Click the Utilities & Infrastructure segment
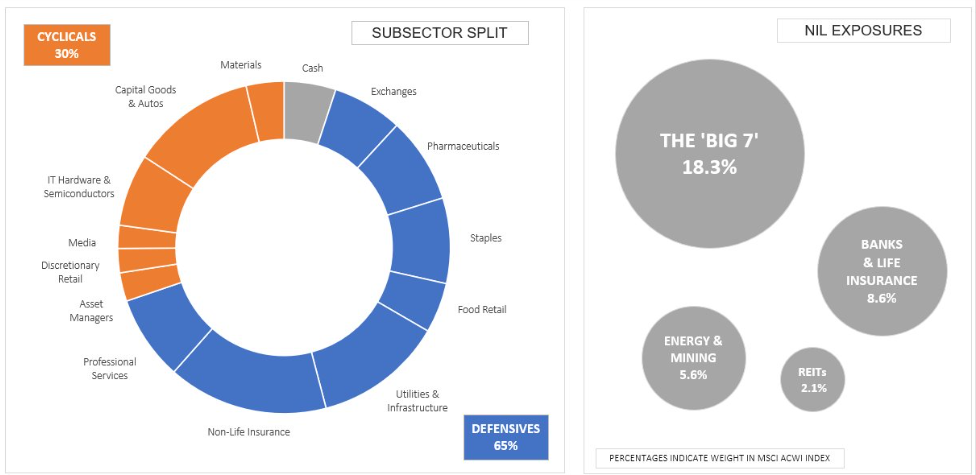 [373, 358]
